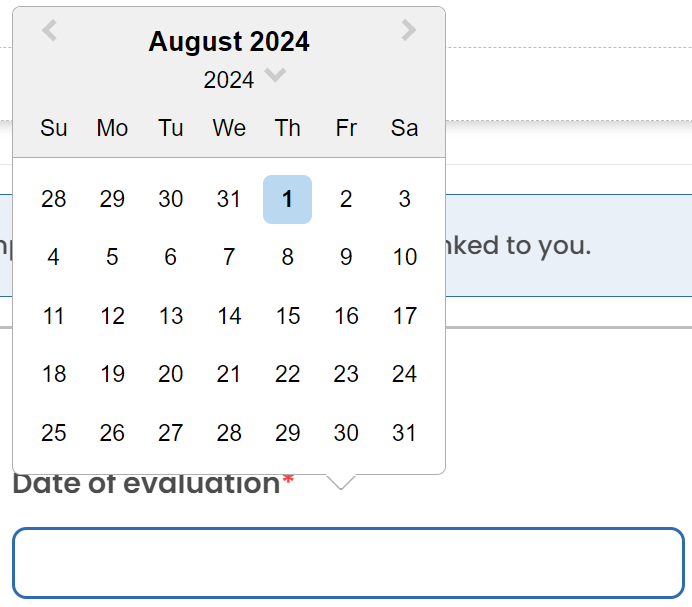Select August 29 in the calendar
This screenshot has height=607, width=692.
[287, 433]
